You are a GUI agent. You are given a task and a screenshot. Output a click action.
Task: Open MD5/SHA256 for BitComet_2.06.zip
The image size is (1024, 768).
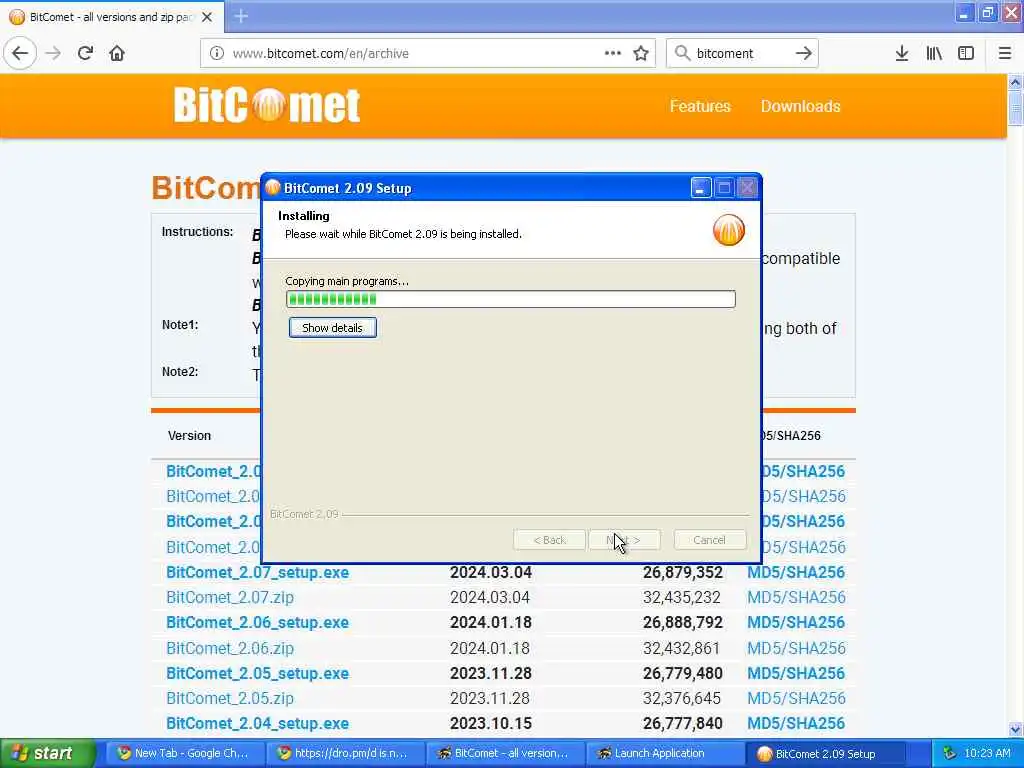796,648
